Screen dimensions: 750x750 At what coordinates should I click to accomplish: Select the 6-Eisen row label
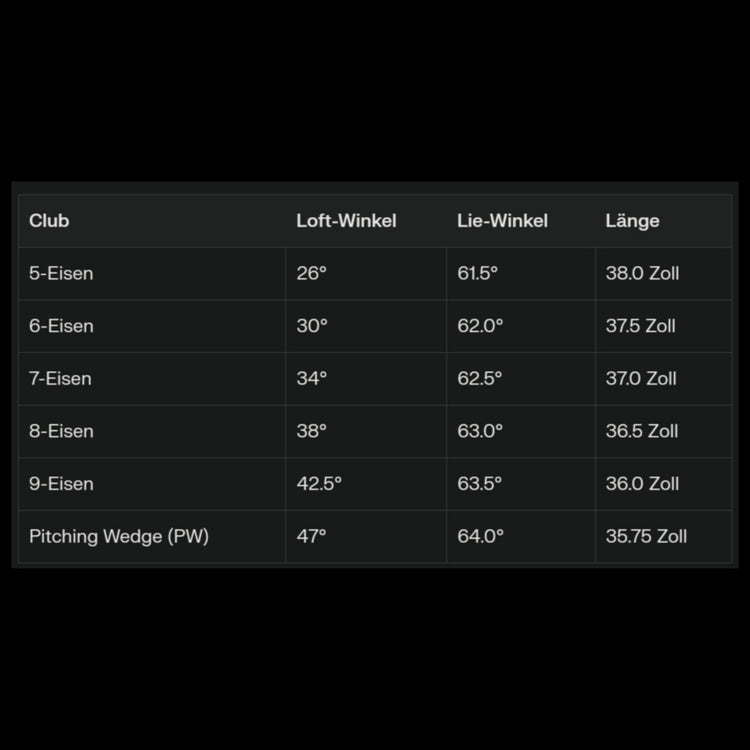coord(61,326)
